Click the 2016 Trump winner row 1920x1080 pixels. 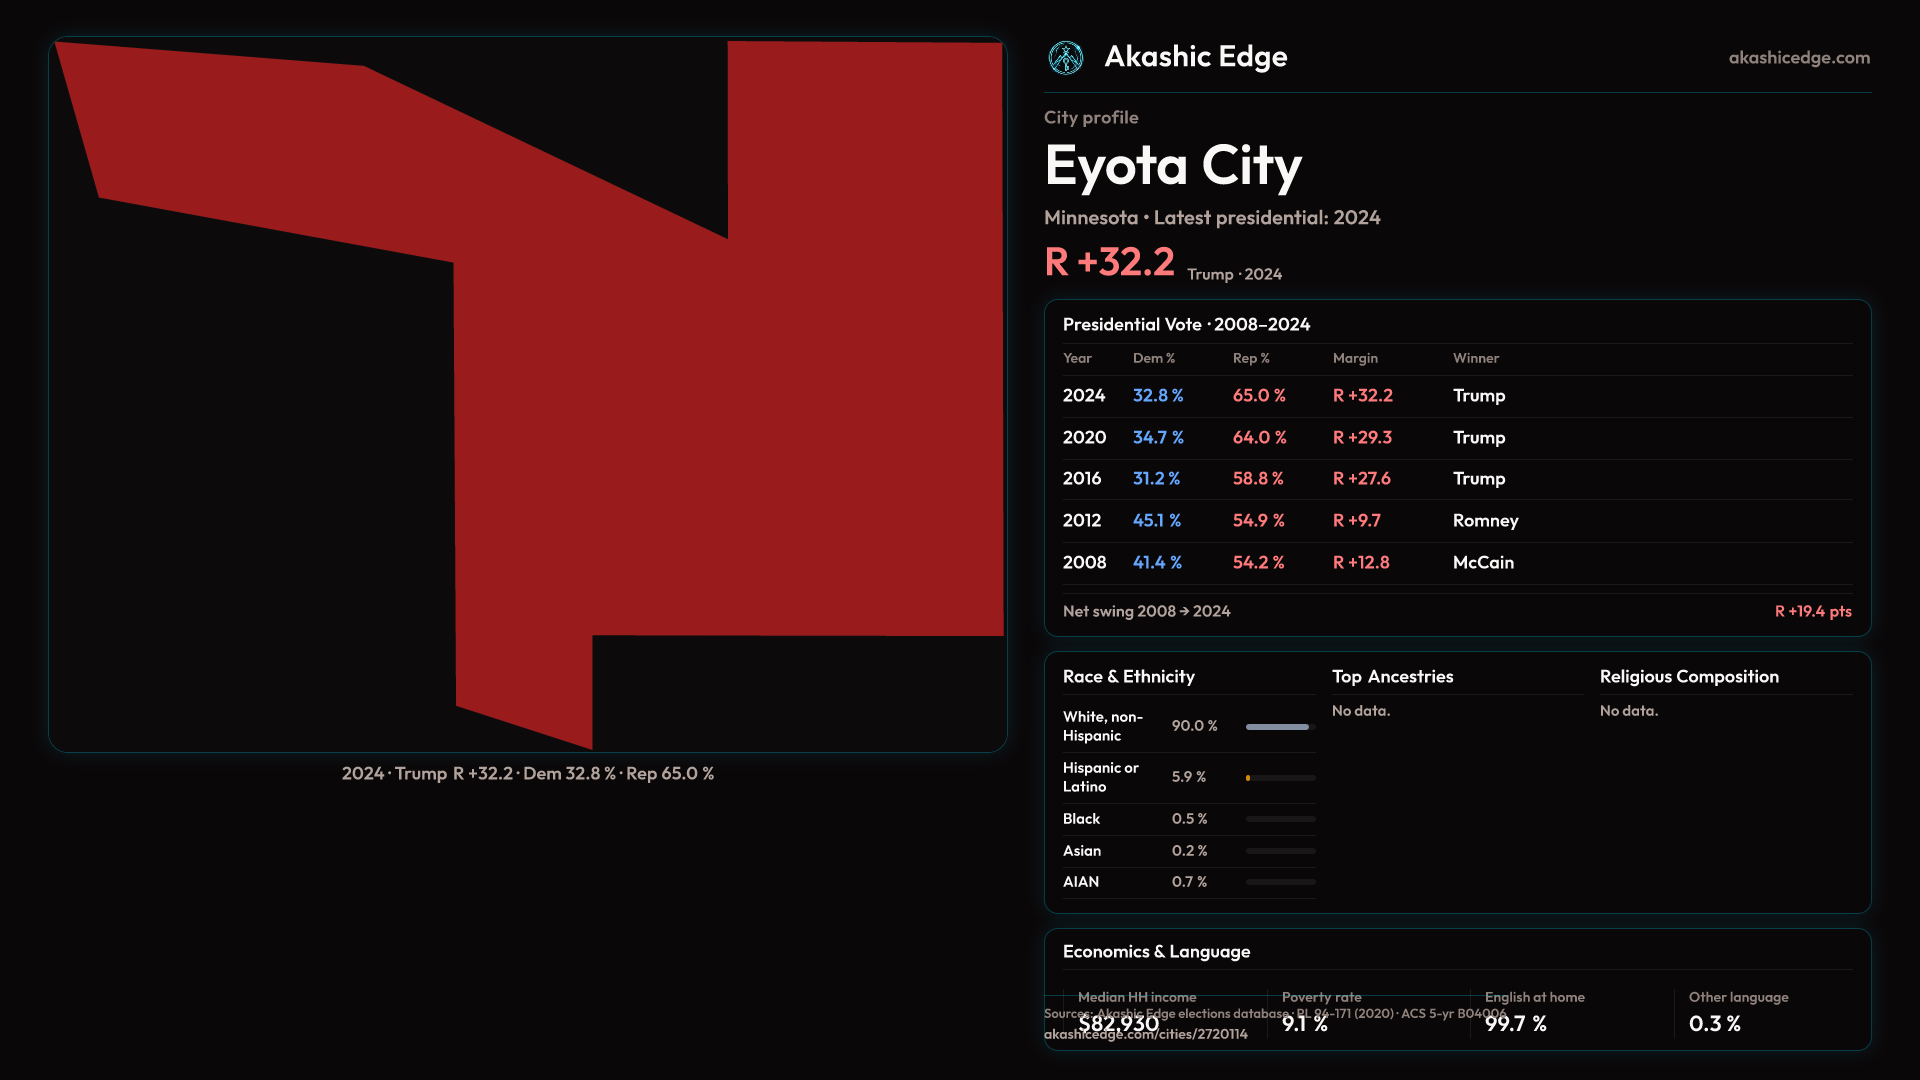pos(1478,479)
